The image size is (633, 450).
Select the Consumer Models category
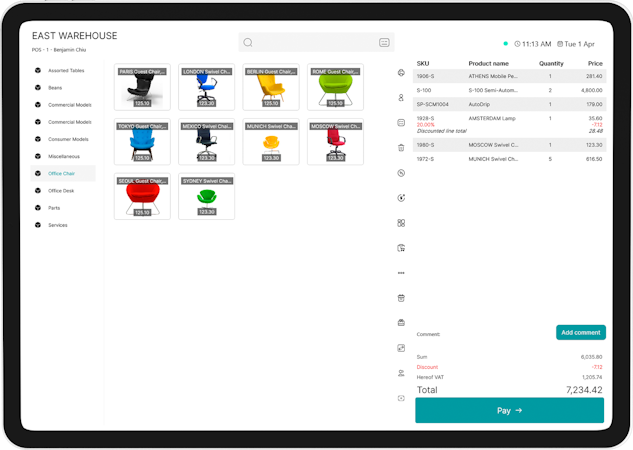63,139
